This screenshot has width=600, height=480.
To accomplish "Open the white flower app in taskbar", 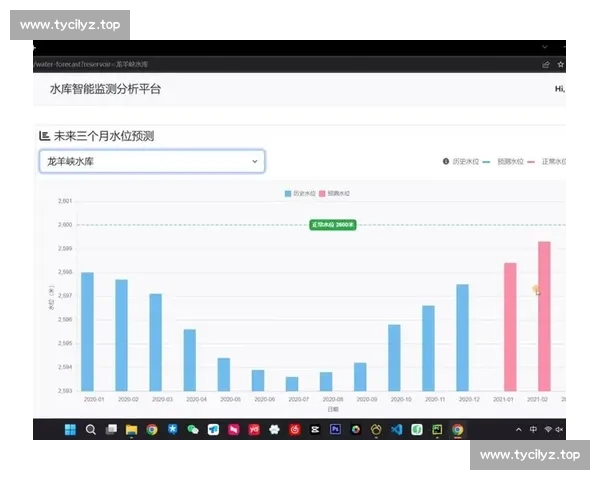I will pos(274,429).
